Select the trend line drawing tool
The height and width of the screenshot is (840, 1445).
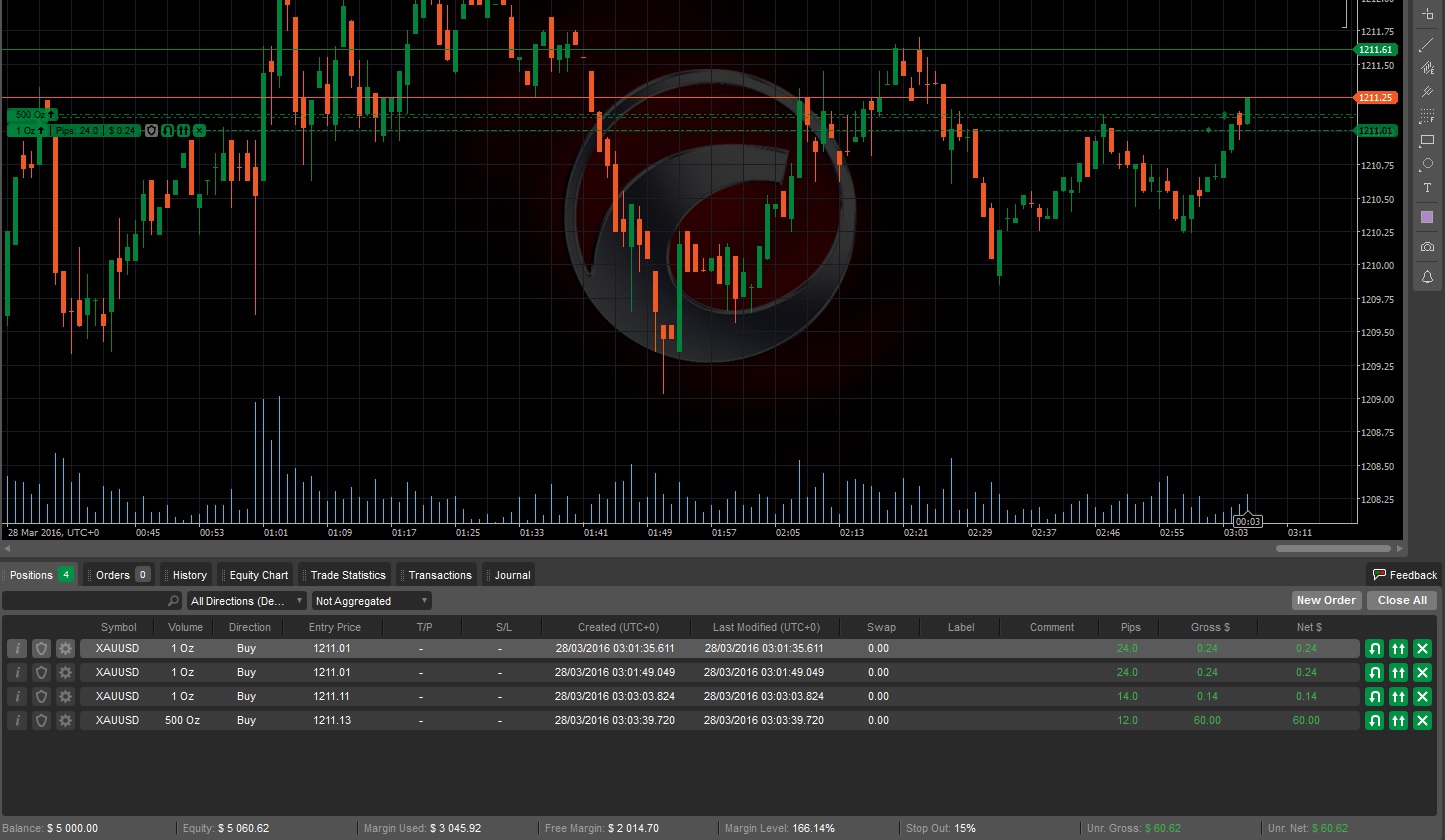point(1427,44)
